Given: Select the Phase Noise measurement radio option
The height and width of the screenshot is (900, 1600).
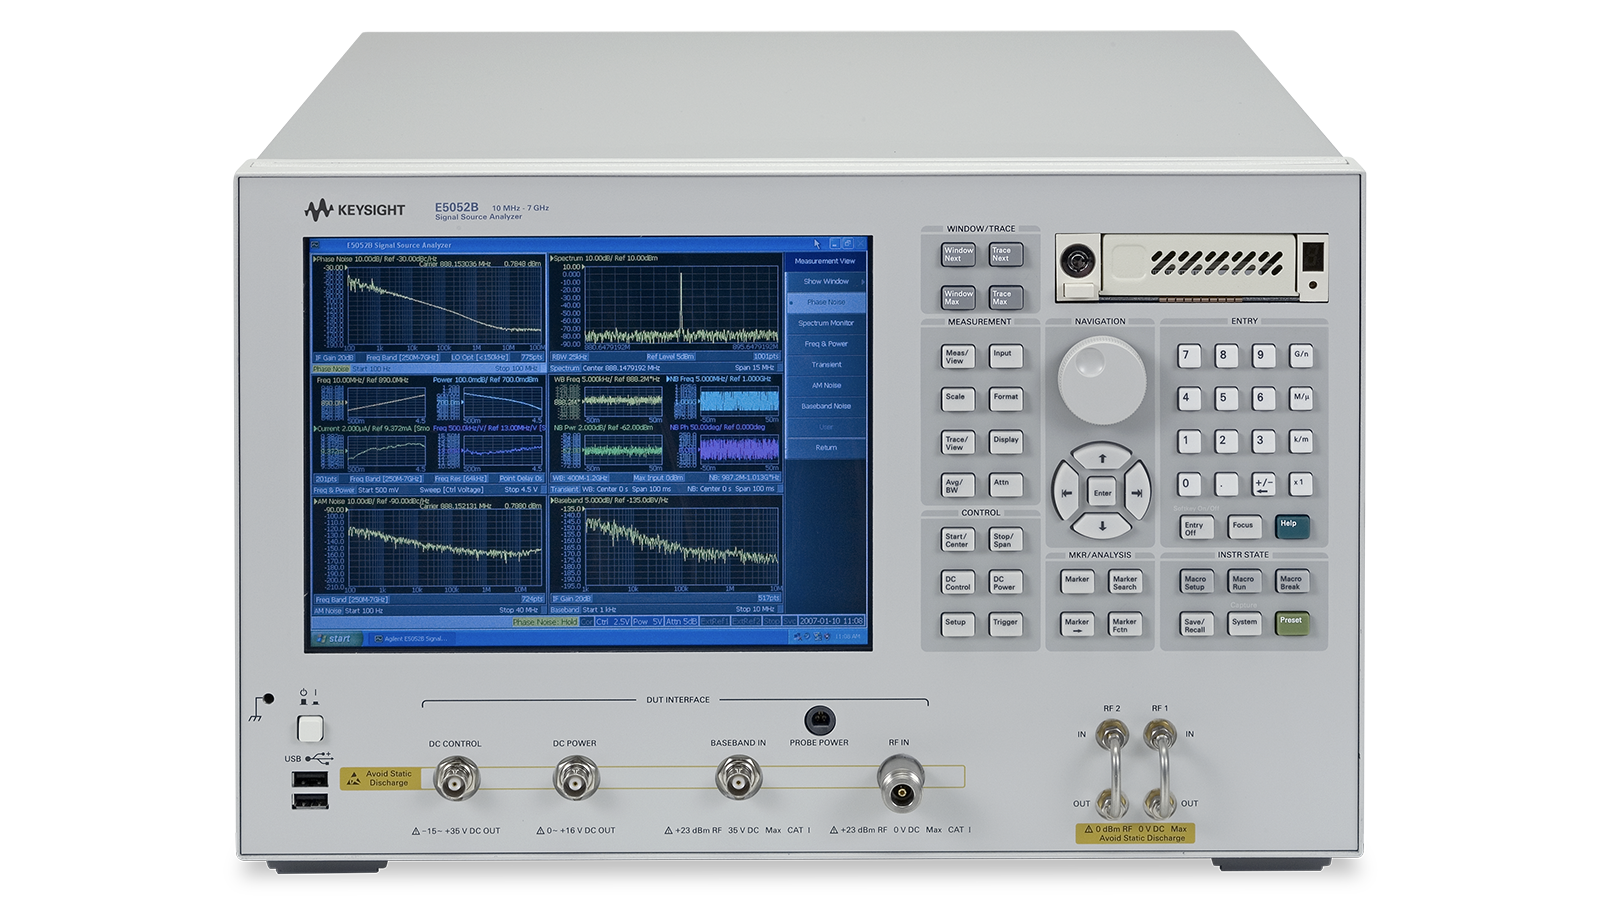Looking at the screenshot, I should tap(825, 302).
